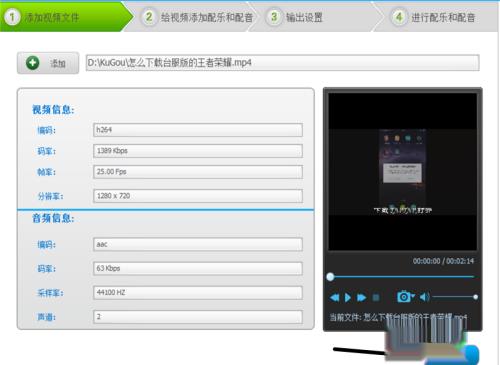
Task: Click the 音频信息 section heading
Action: pos(53,218)
